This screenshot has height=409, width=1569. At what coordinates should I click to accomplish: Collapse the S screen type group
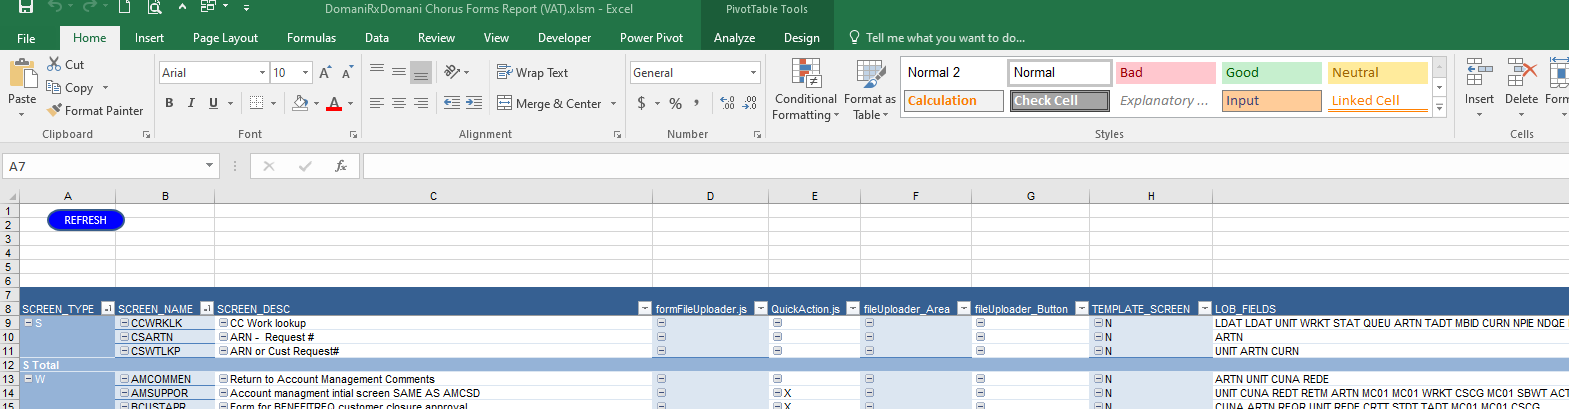(x=29, y=323)
